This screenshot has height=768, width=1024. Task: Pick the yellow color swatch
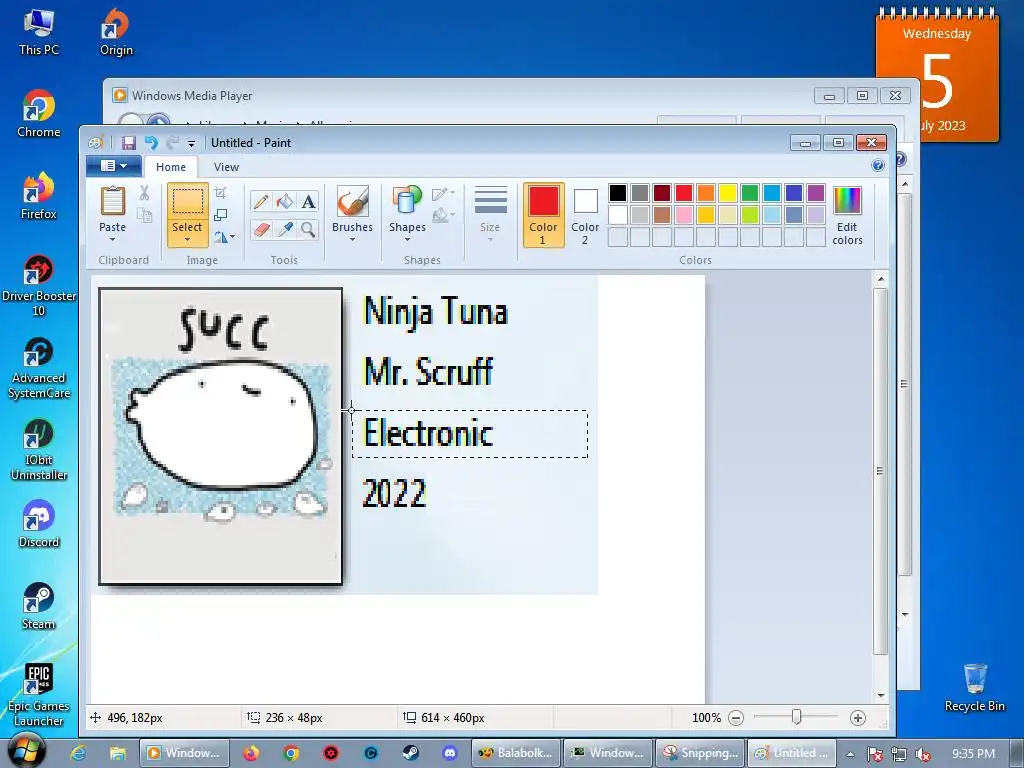(728, 193)
